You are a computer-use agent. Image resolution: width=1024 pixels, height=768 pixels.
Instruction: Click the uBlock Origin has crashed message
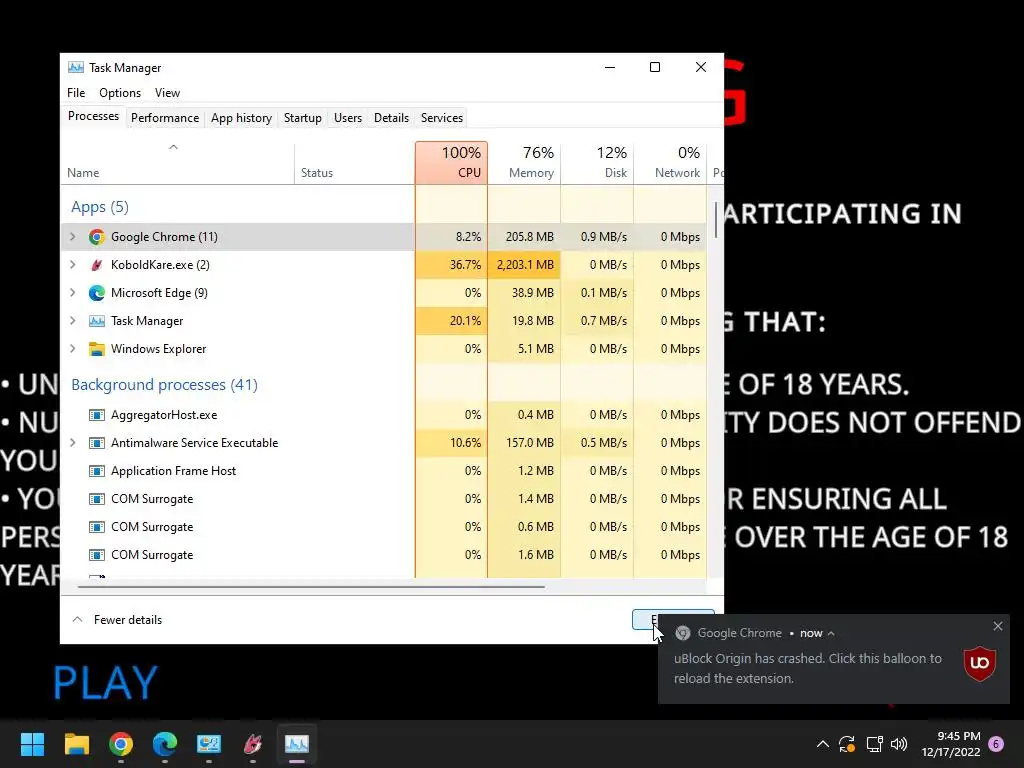click(808, 668)
